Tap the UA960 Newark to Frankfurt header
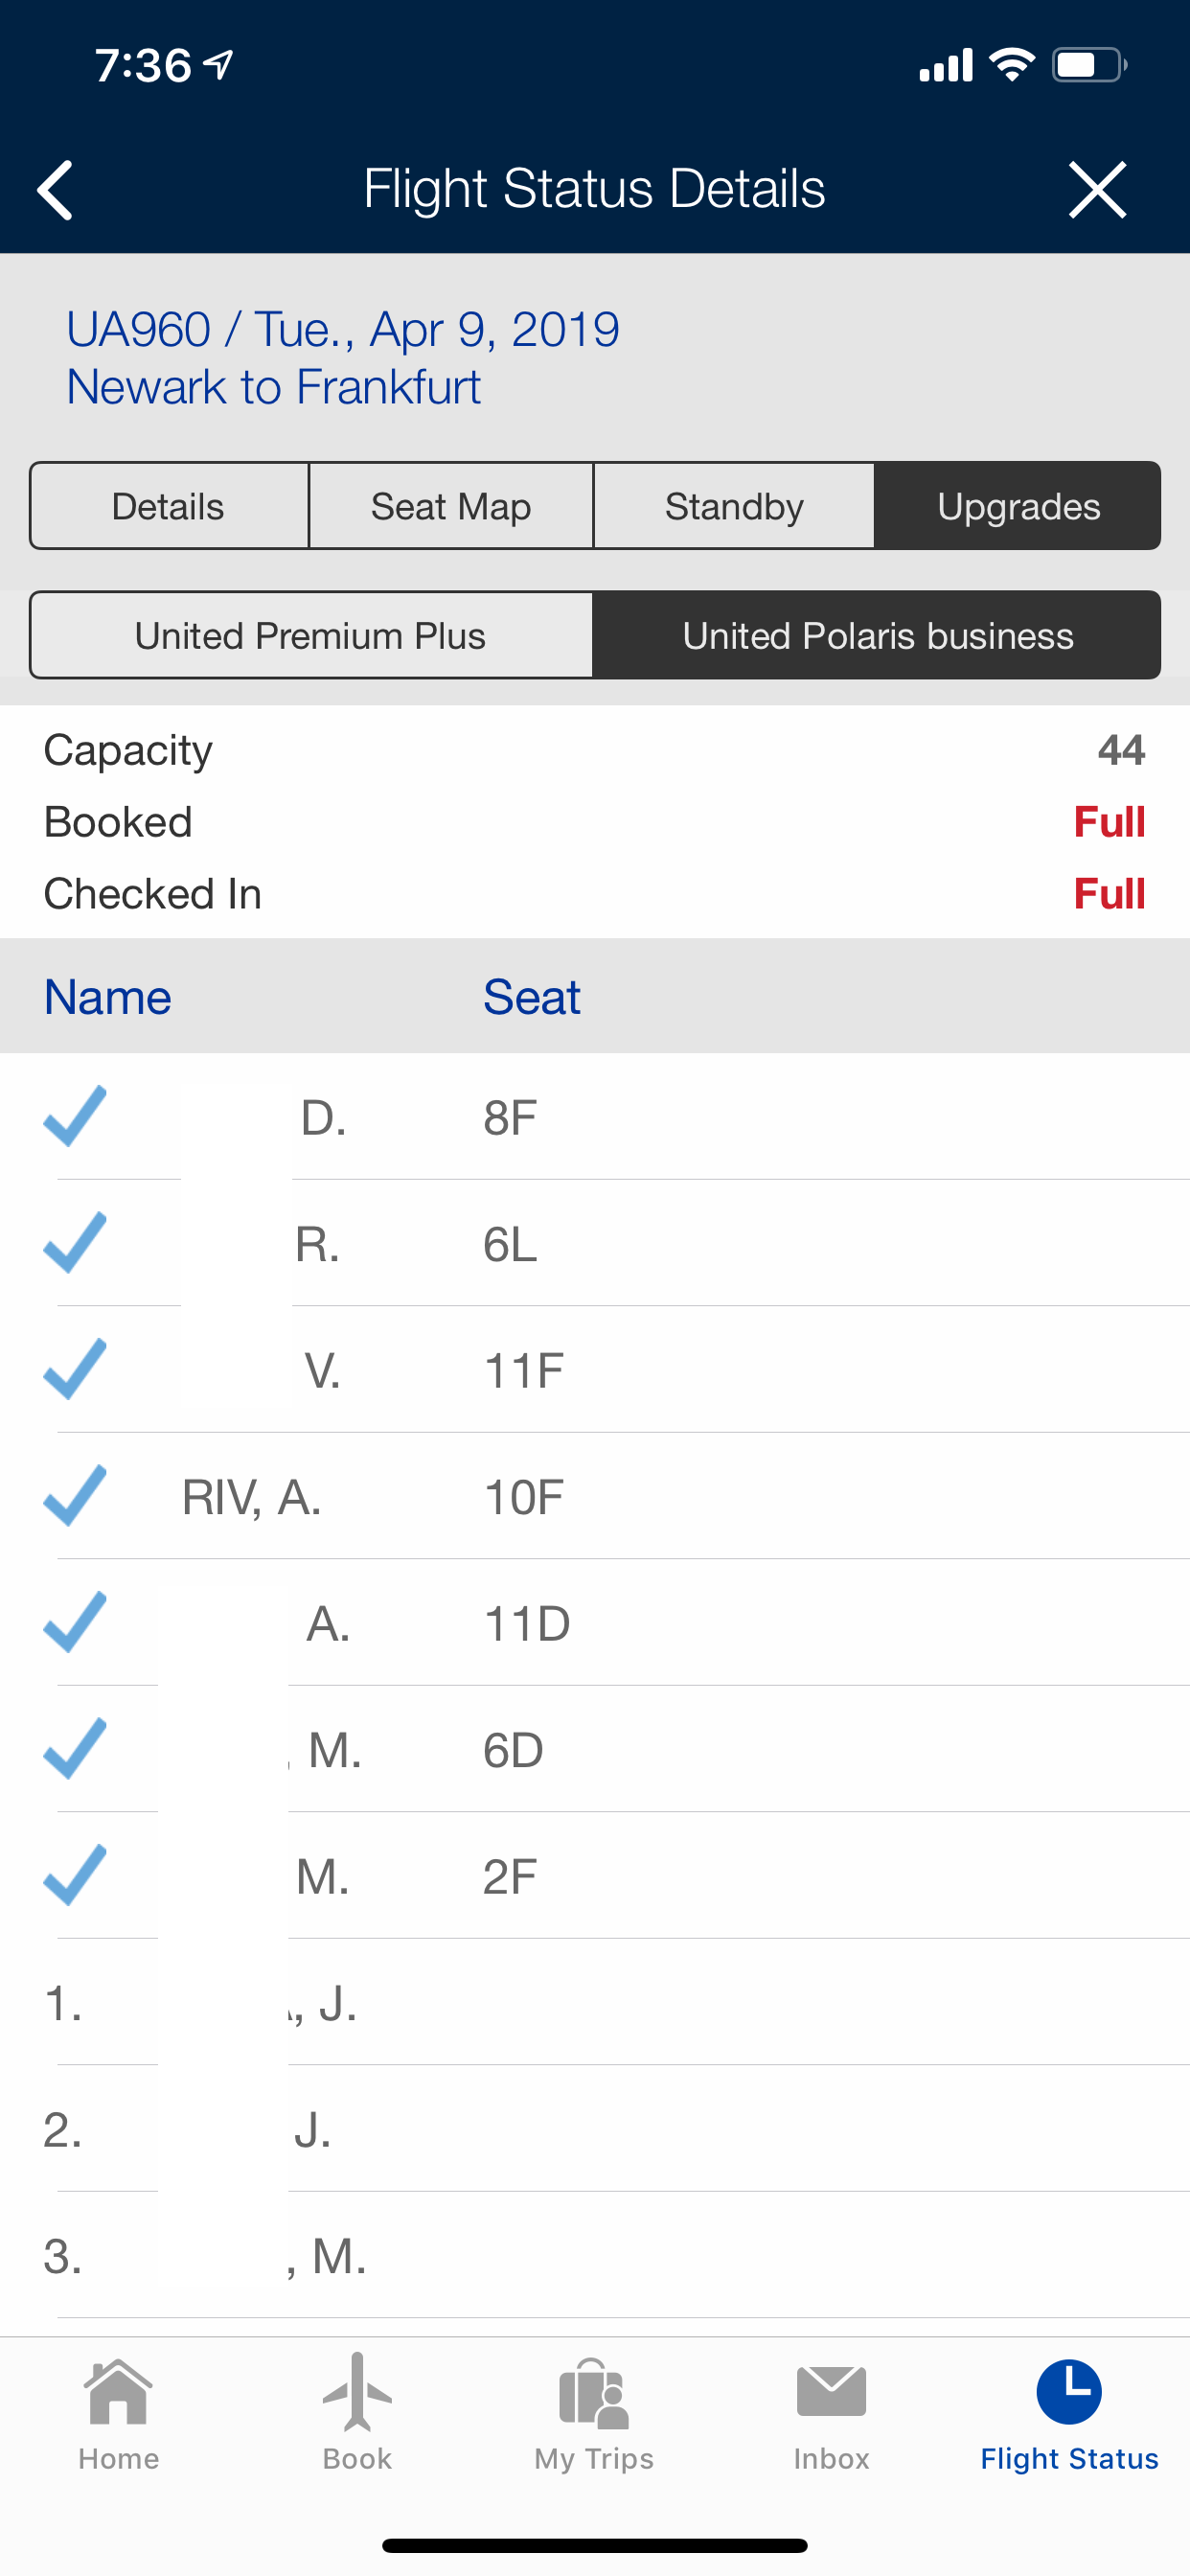 [343, 358]
